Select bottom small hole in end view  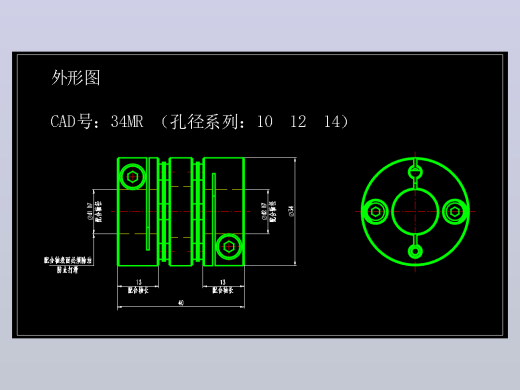[x=415, y=251]
